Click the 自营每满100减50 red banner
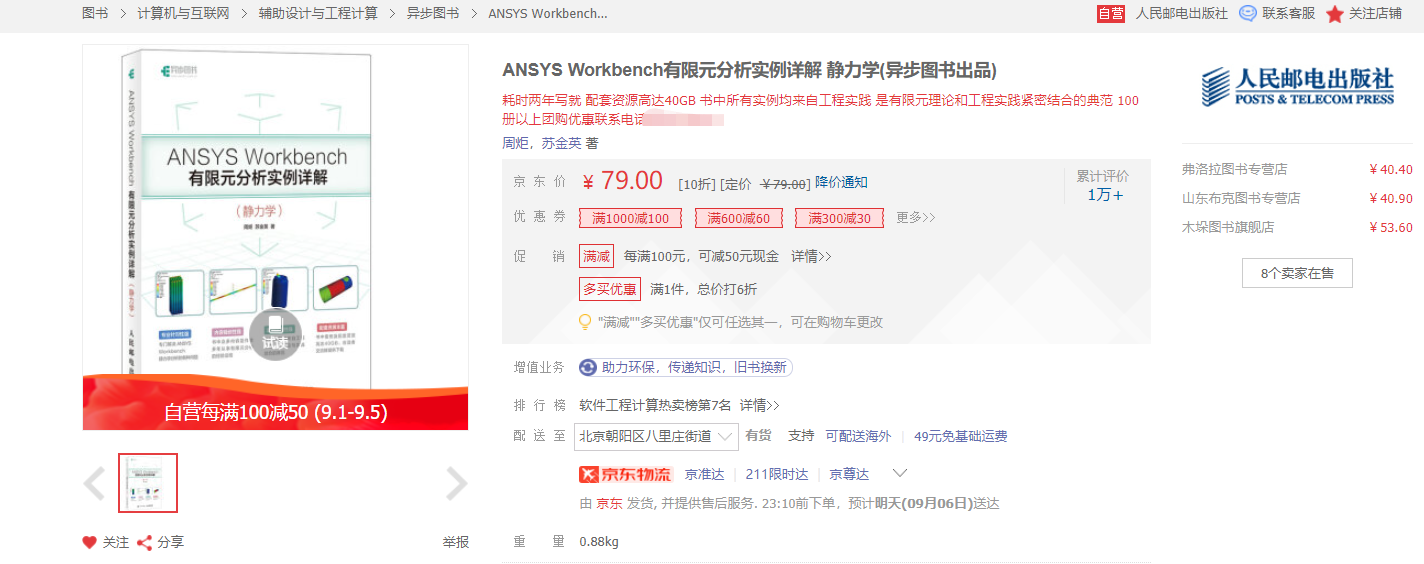This screenshot has width=1424, height=564. click(275, 411)
